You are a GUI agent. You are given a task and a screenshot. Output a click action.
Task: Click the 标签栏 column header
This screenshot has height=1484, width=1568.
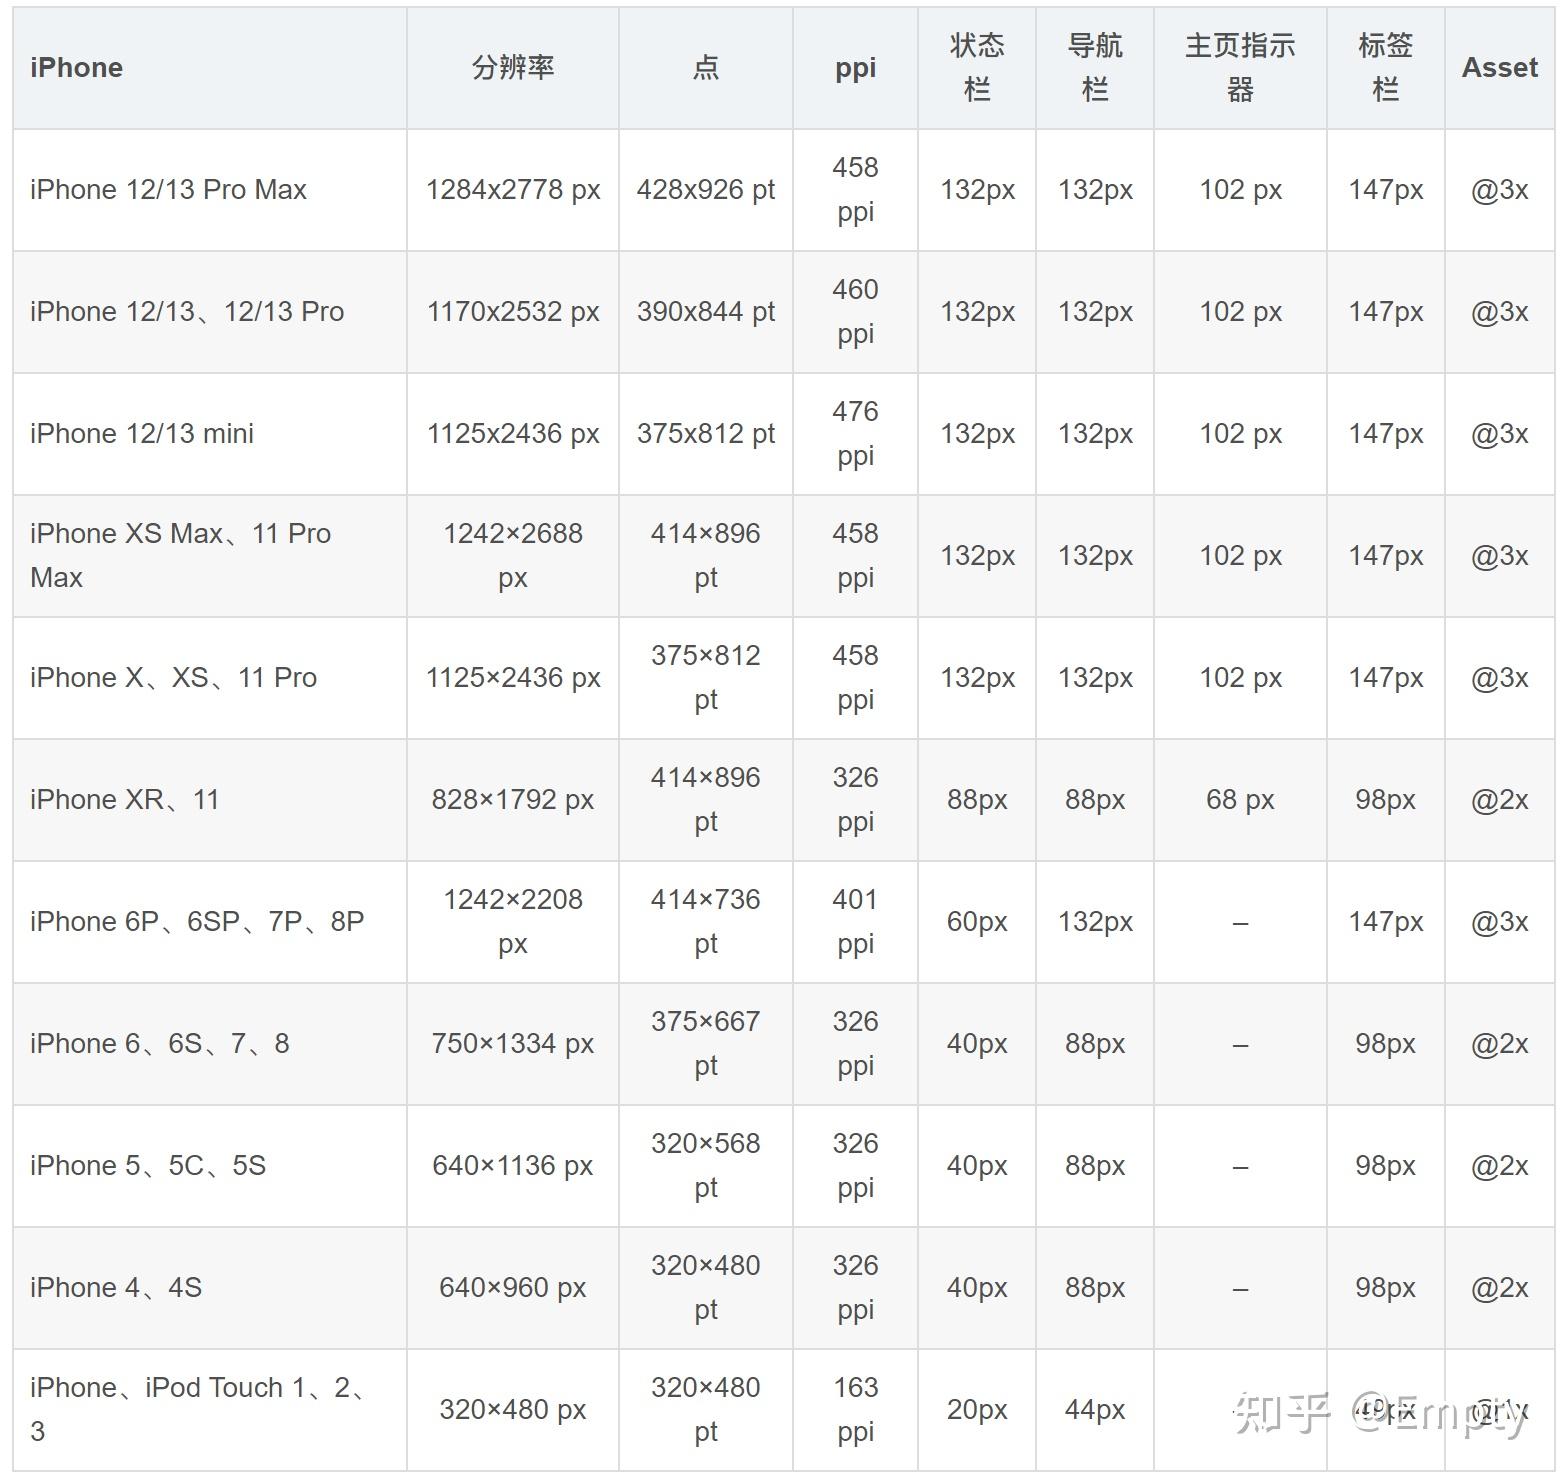click(1385, 68)
